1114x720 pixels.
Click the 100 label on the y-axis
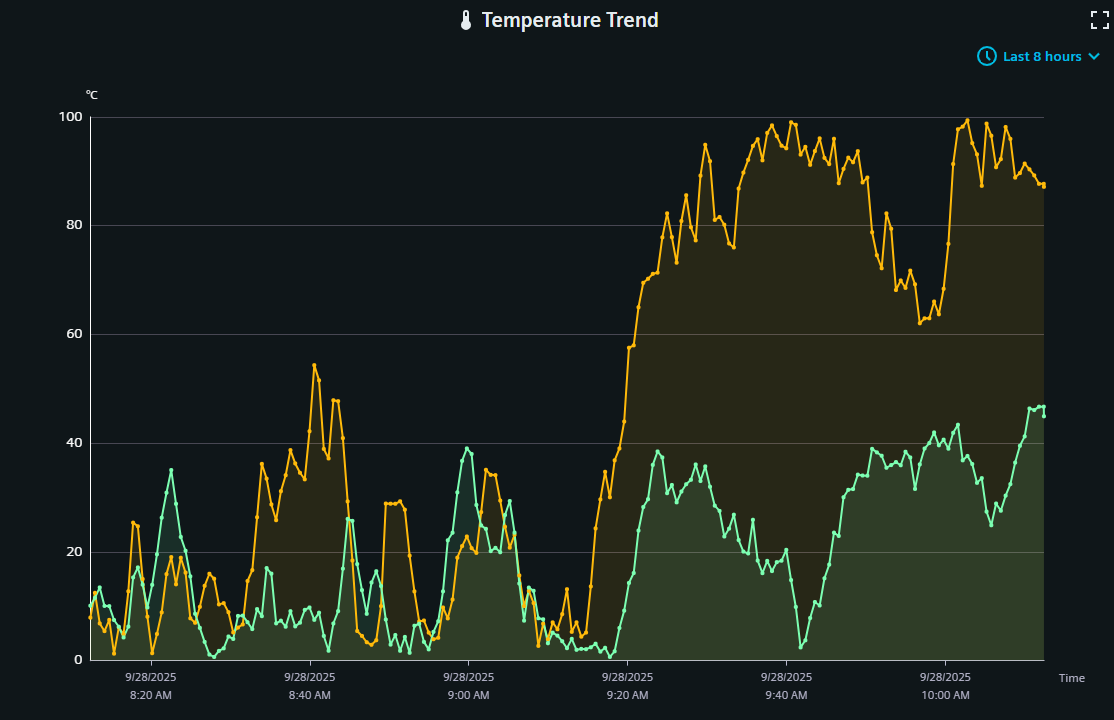click(x=70, y=117)
